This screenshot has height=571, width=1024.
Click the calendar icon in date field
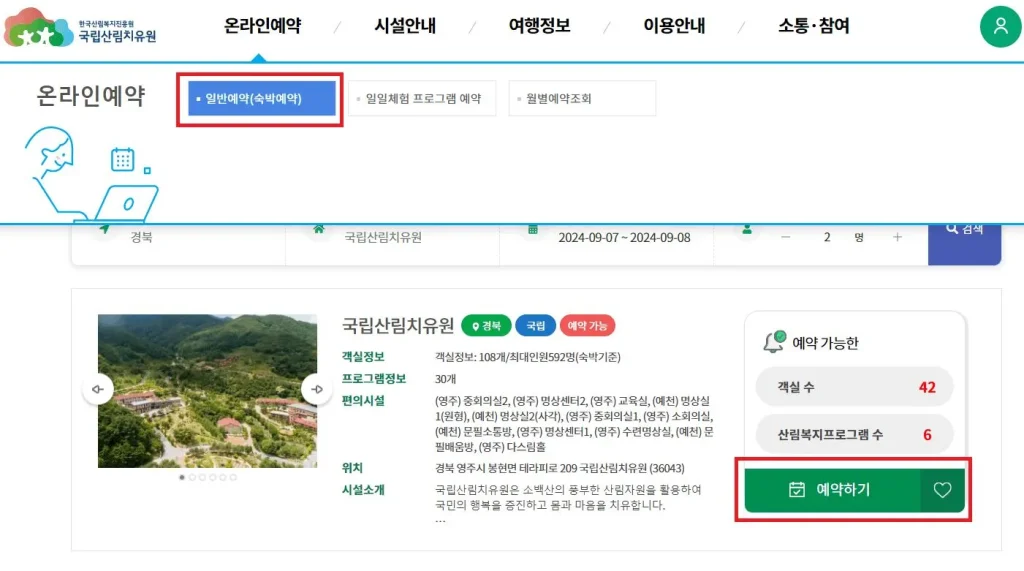[533, 230]
